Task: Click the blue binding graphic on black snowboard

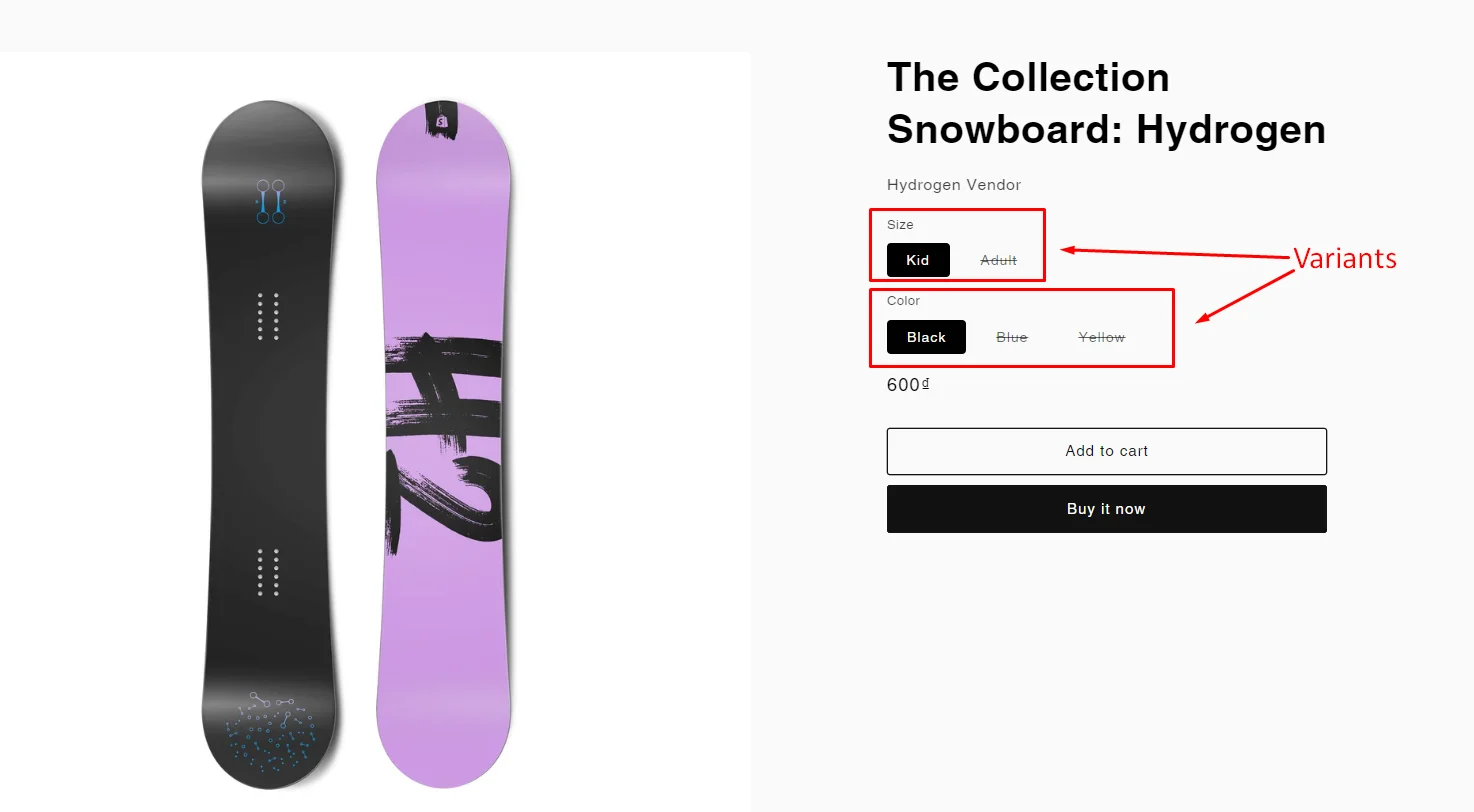Action: [x=270, y=200]
